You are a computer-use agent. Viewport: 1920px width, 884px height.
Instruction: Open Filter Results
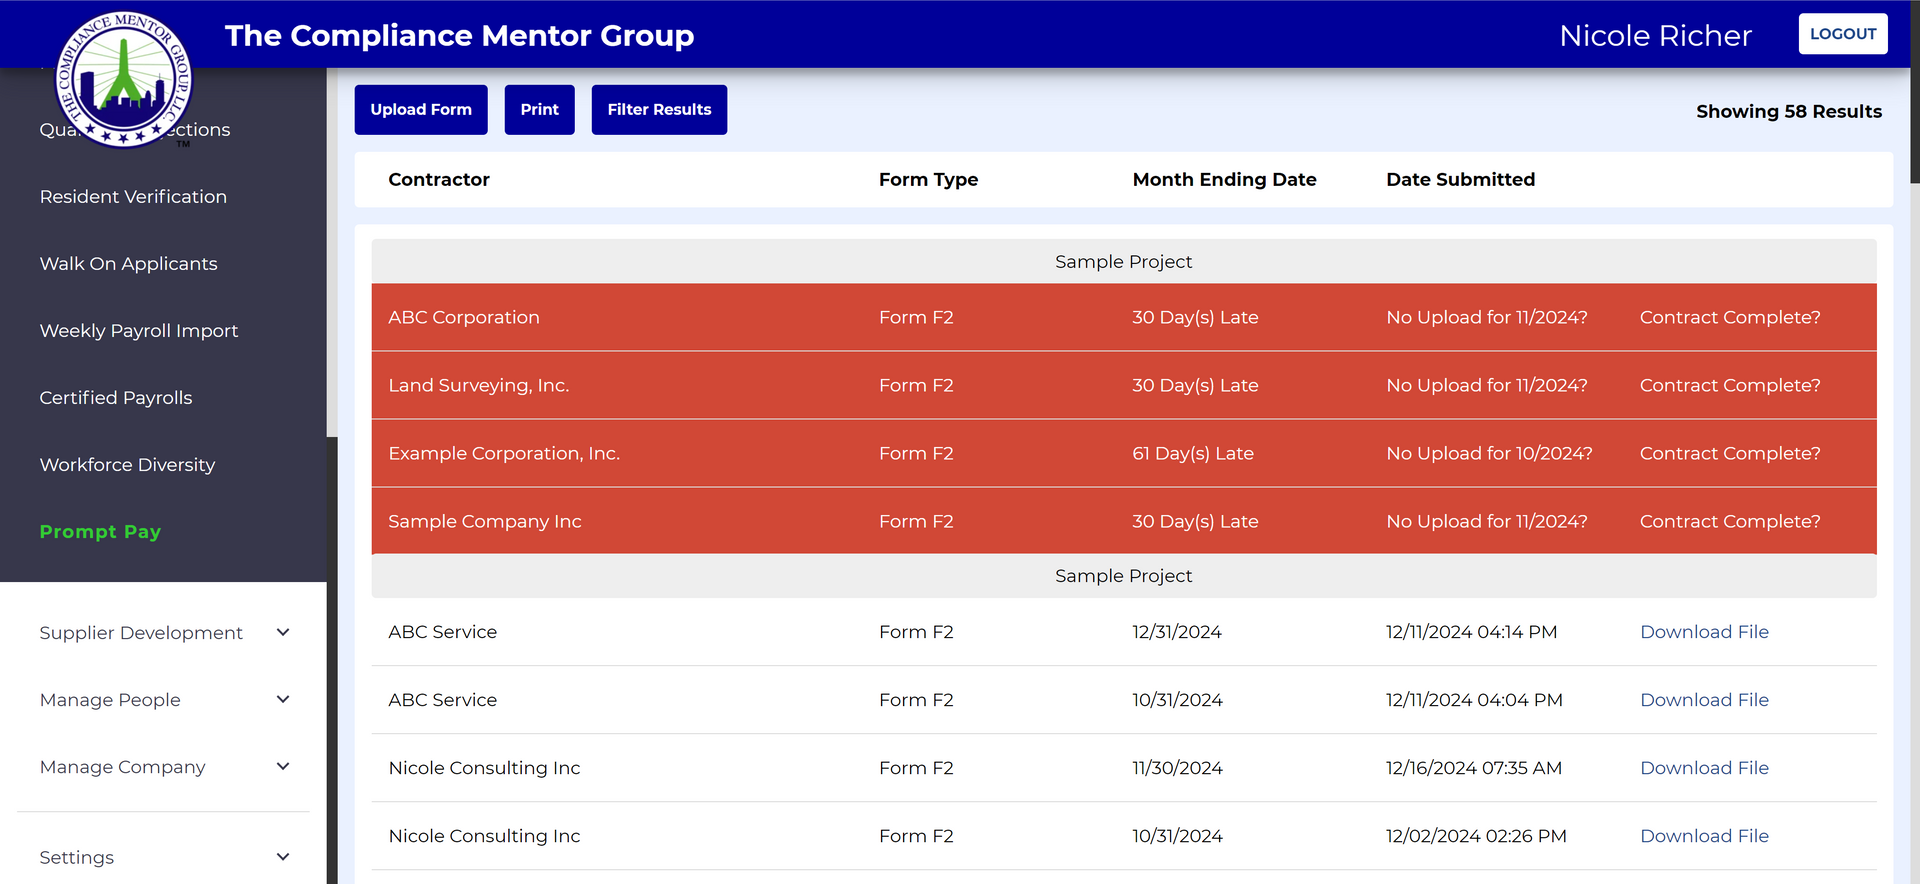[x=659, y=110]
